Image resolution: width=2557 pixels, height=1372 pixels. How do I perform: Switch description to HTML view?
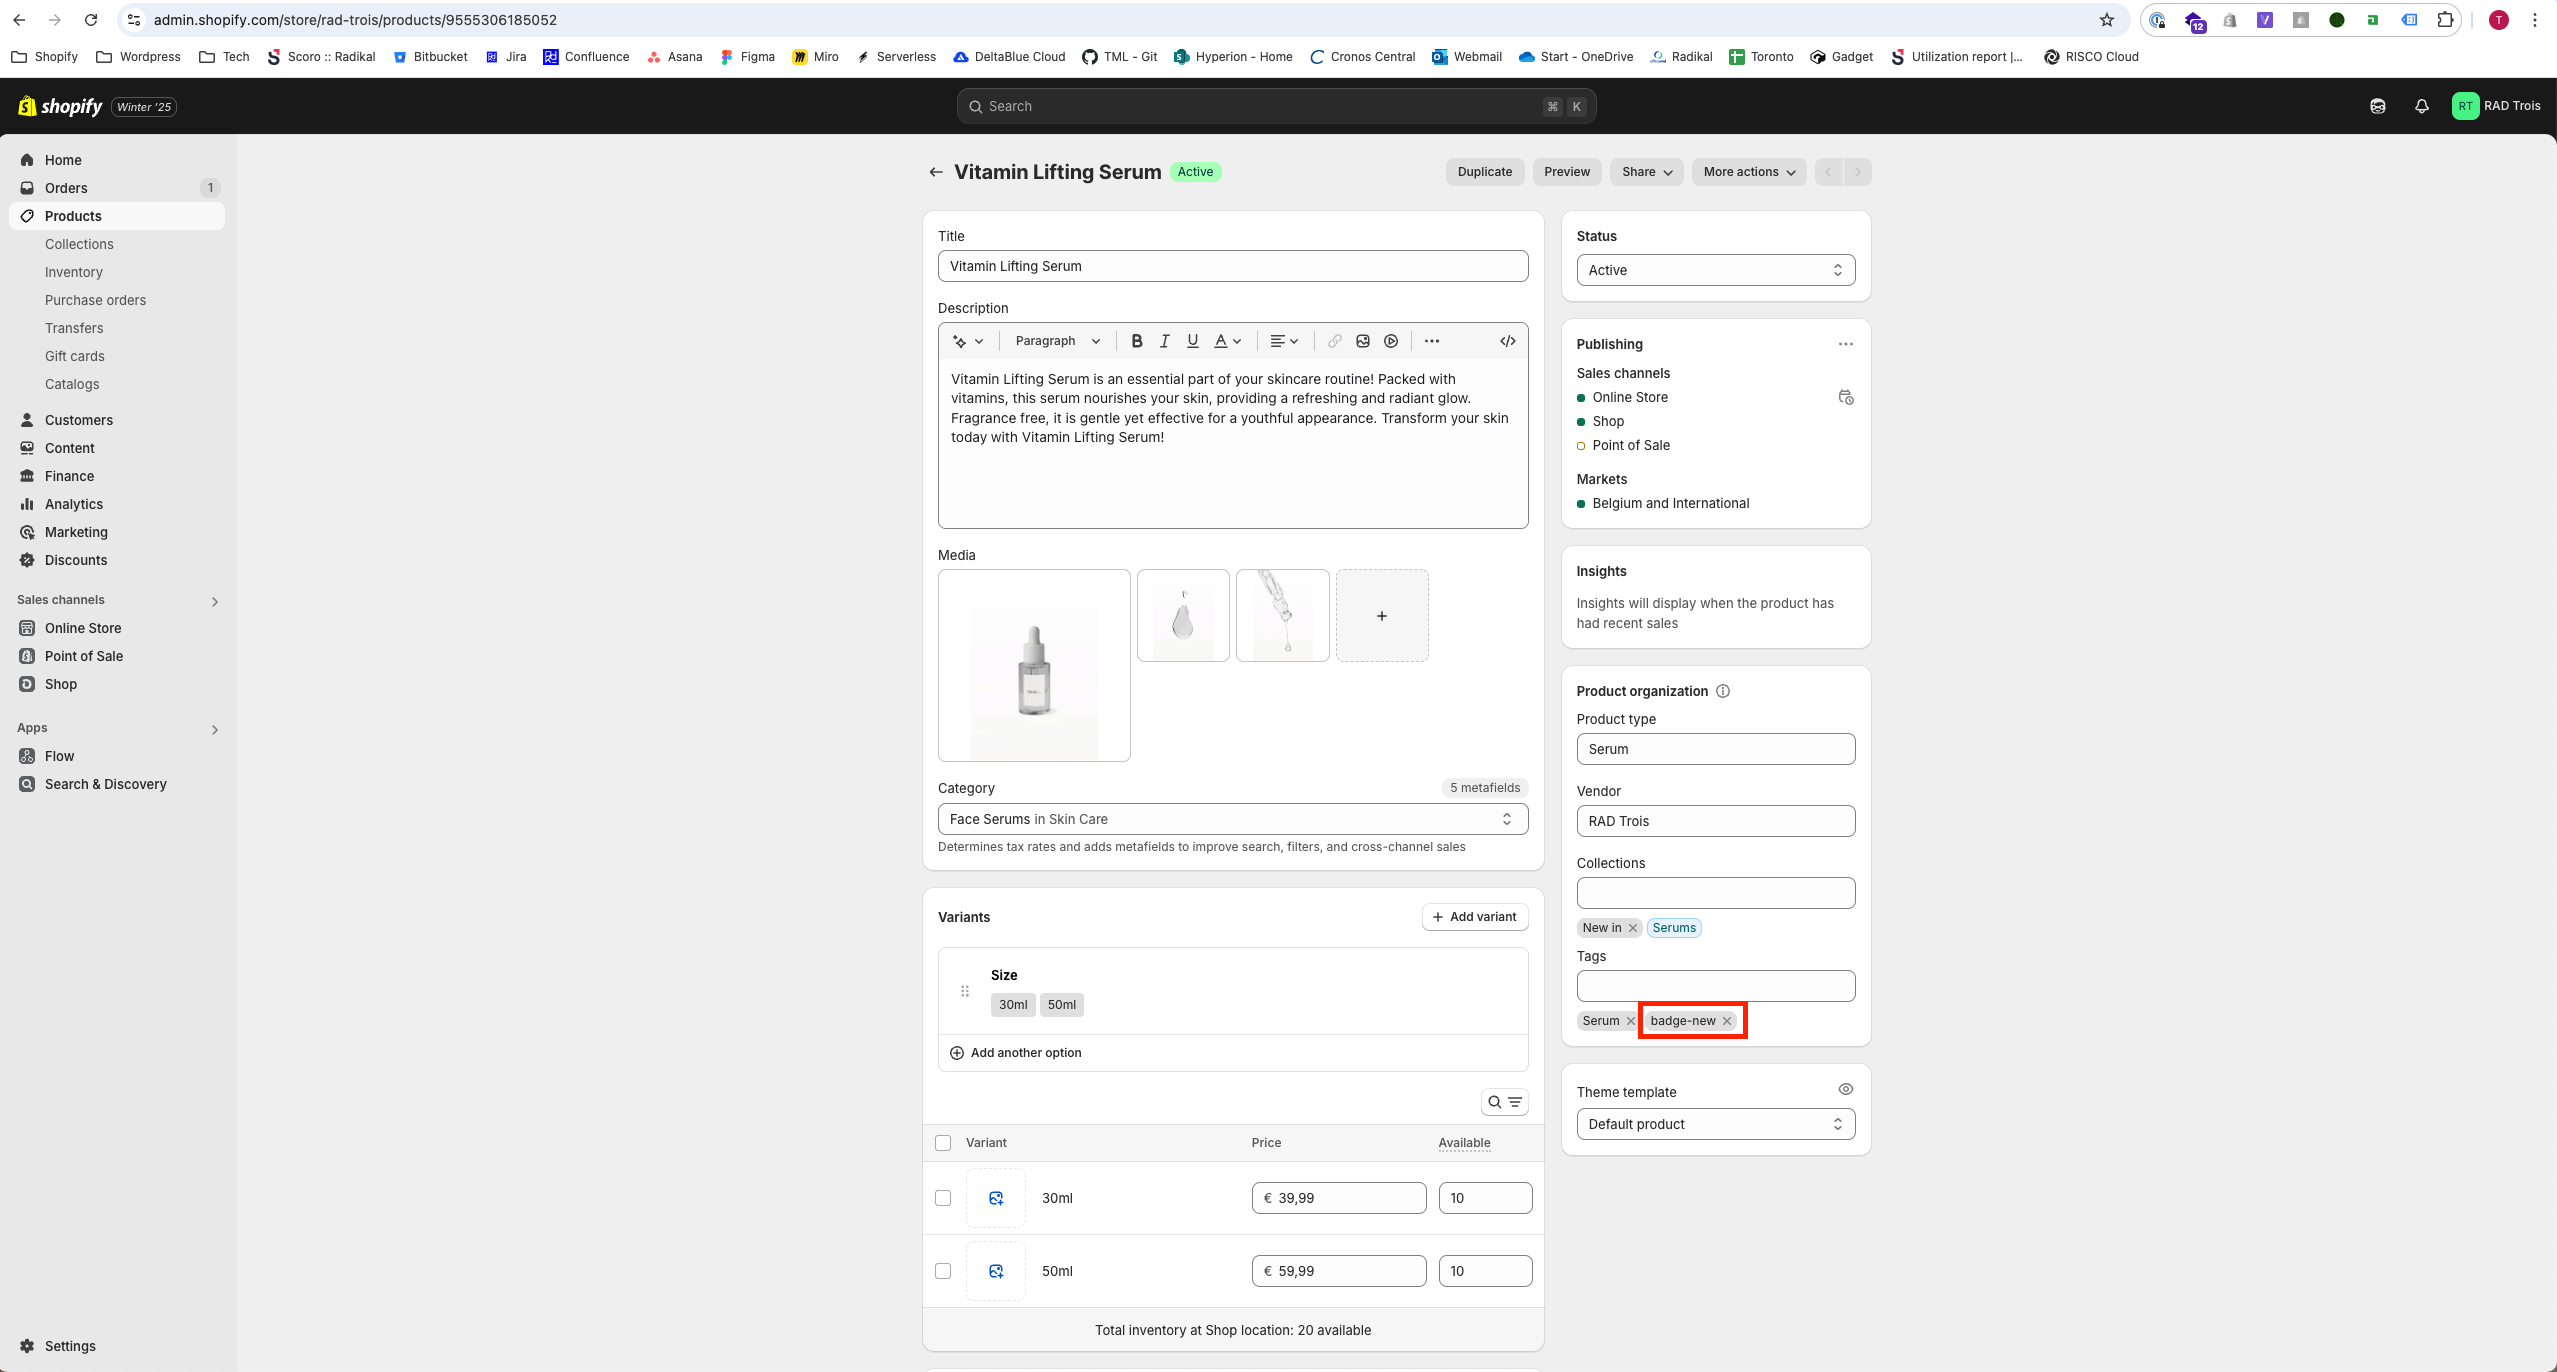(1507, 341)
